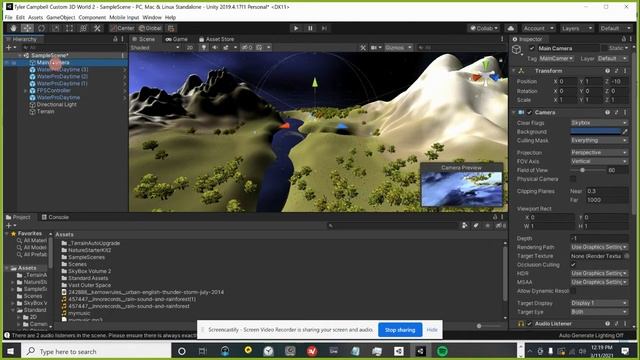Open the Layers dropdown in toolbar

pyautogui.click(x=576, y=28)
